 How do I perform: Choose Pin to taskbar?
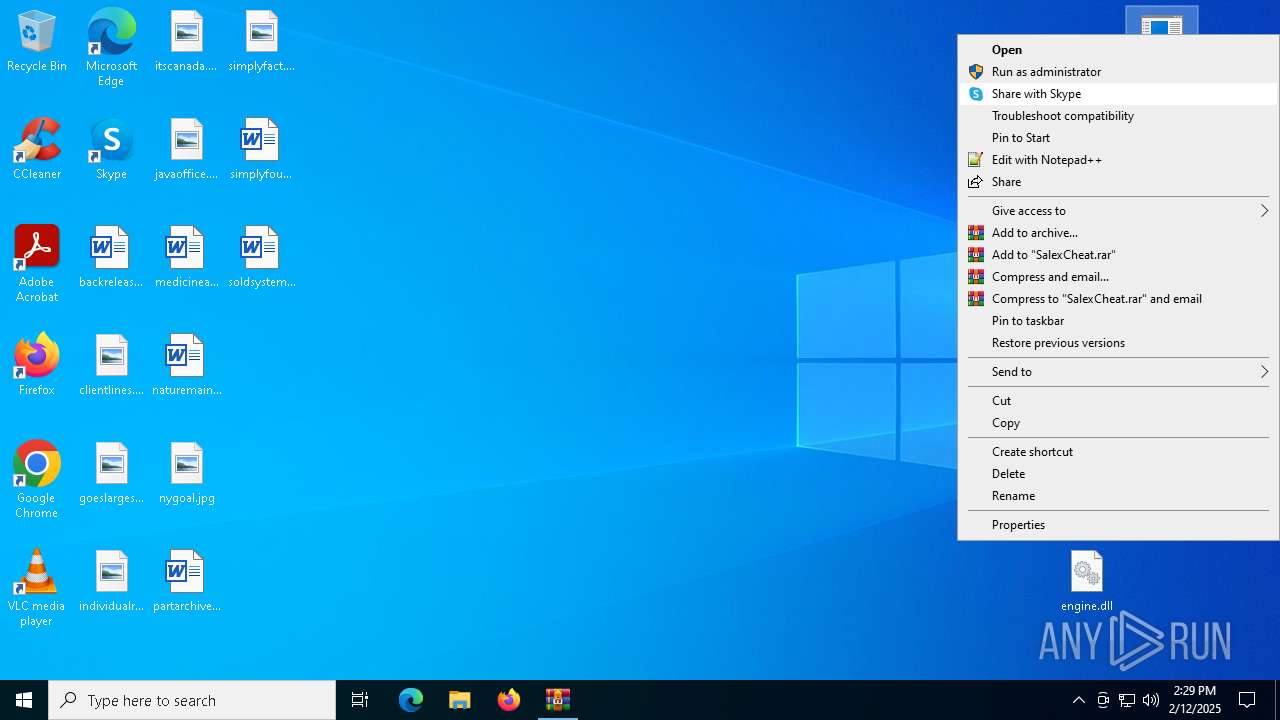pos(1118,321)
